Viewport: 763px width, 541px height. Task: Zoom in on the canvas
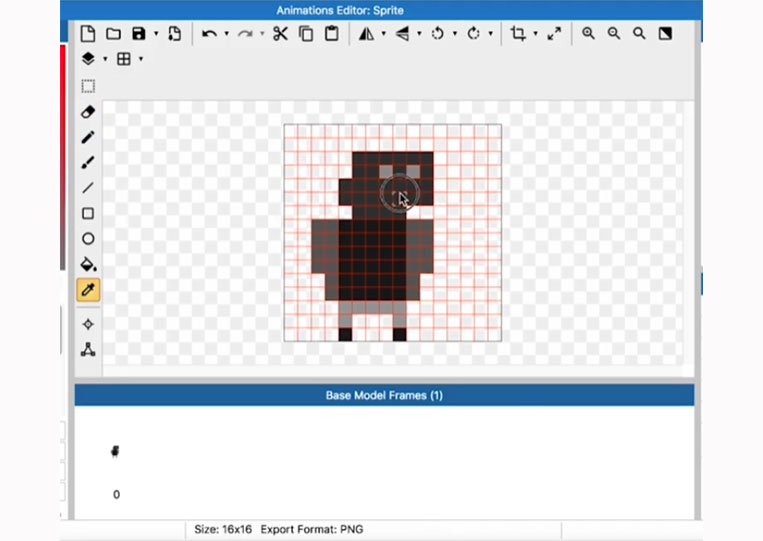(588, 34)
